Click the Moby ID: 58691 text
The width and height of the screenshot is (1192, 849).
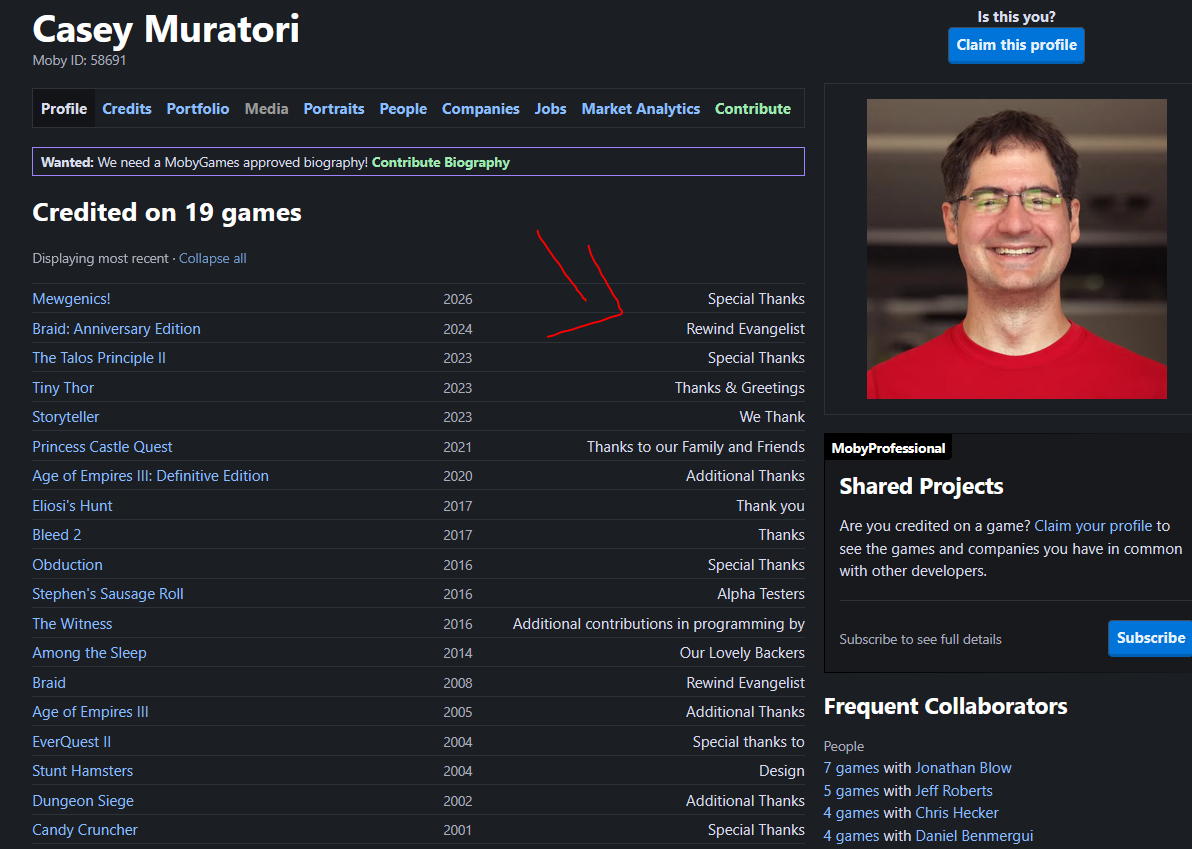79,60
